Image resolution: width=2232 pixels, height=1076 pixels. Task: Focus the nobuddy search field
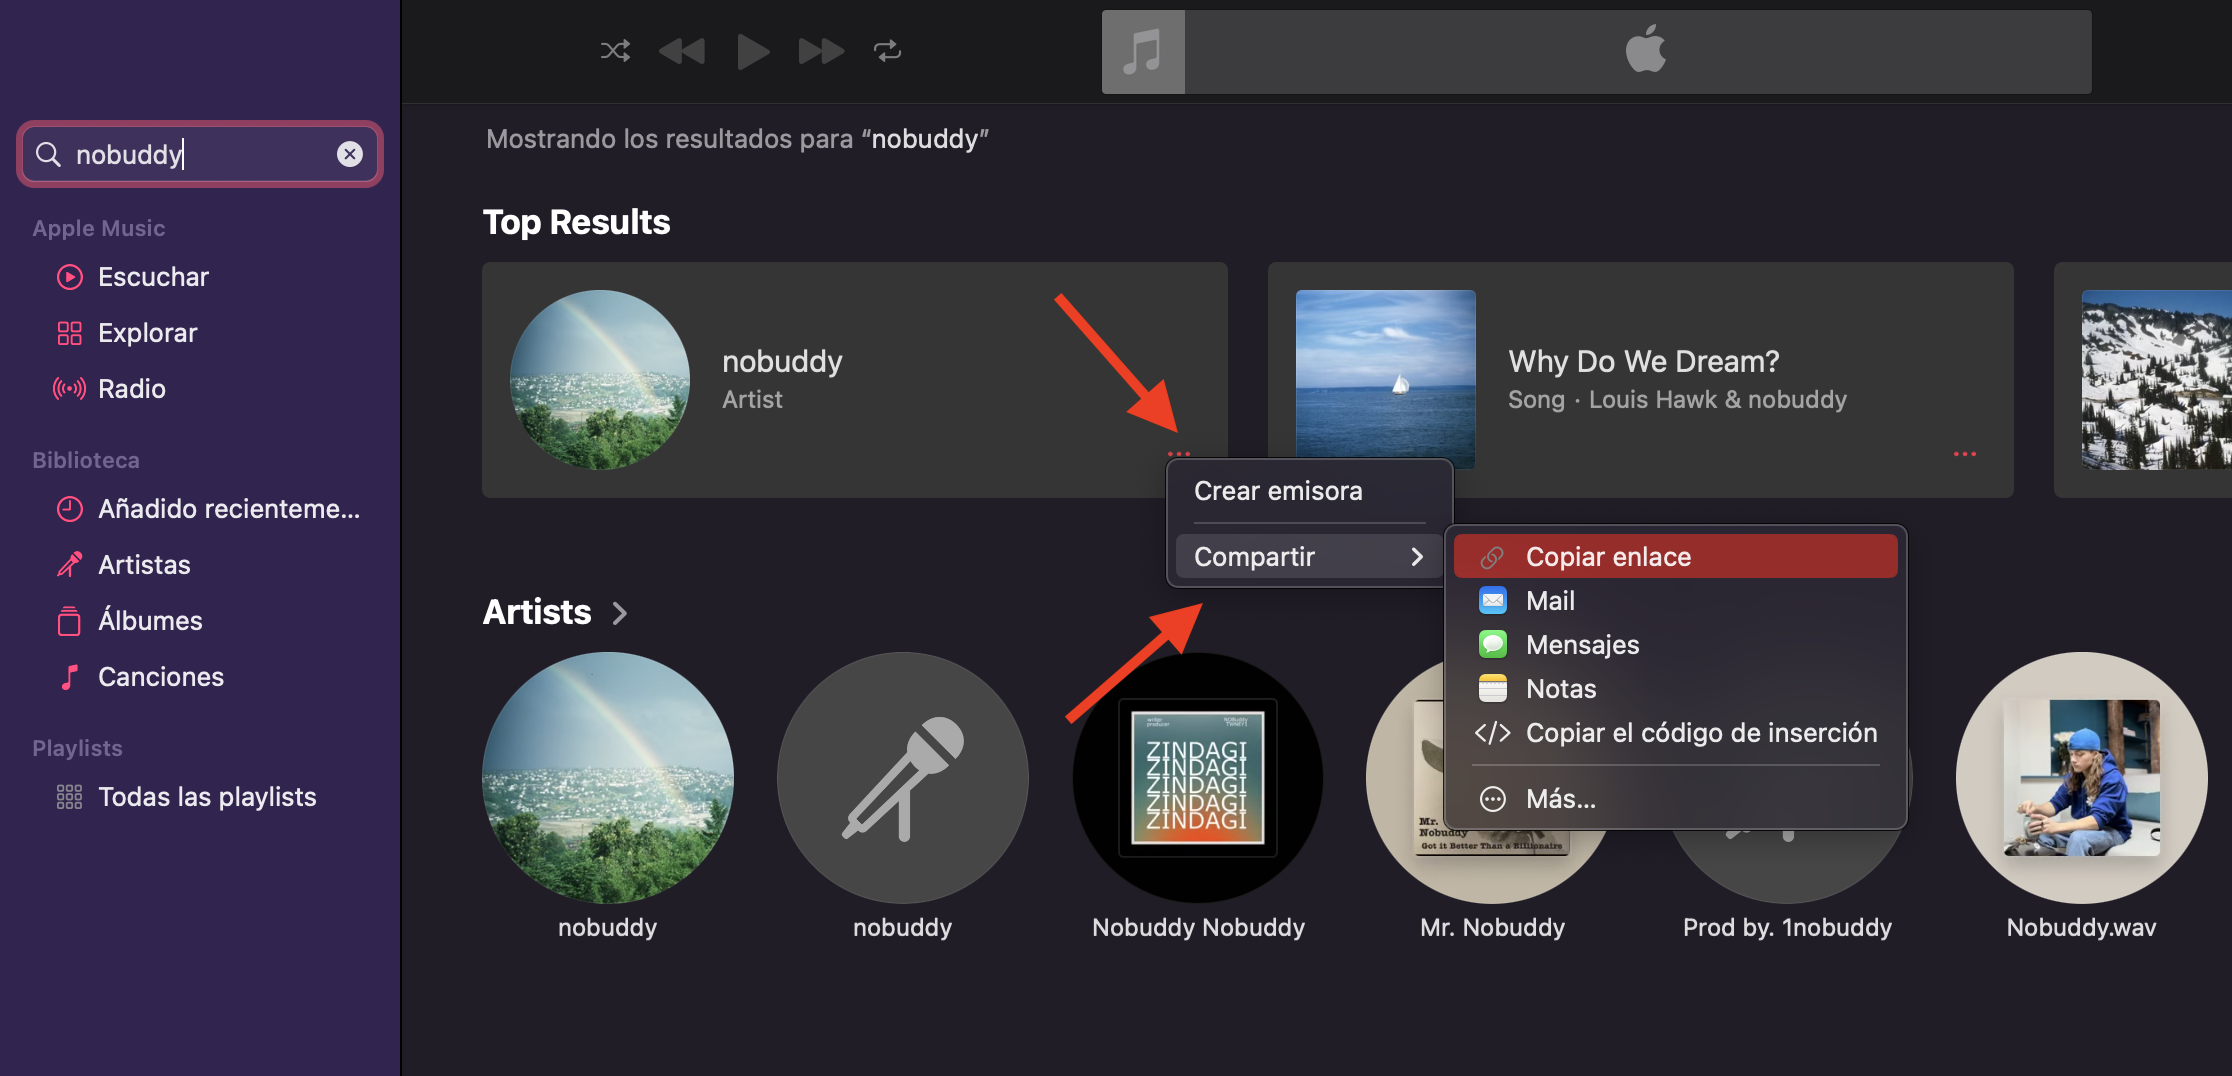pos(200,154)
